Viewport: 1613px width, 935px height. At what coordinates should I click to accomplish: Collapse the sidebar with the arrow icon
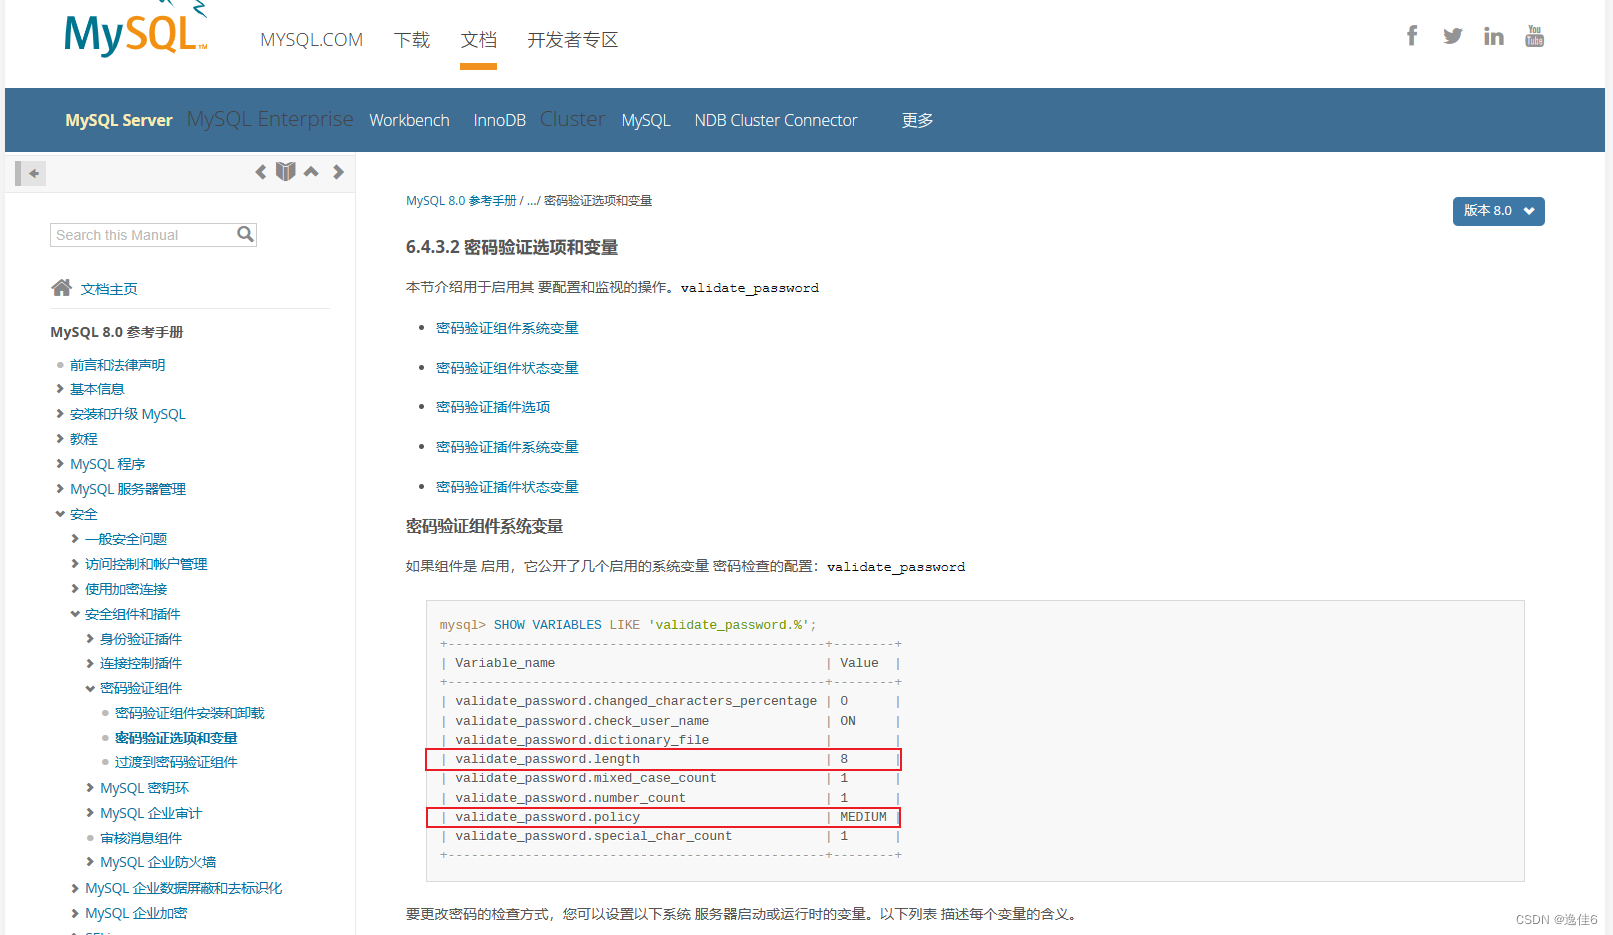(x=30, y=173)
